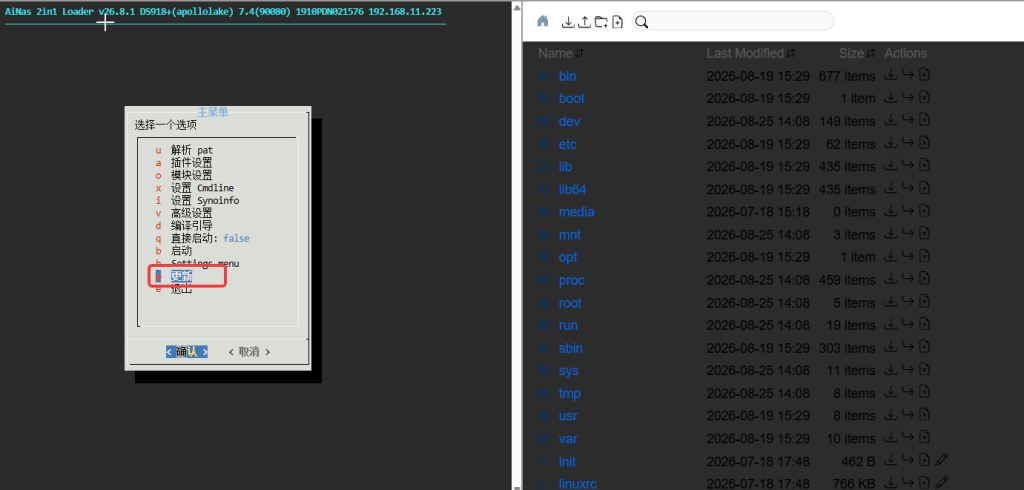Open the bin folder link

[x=568, y=76]
